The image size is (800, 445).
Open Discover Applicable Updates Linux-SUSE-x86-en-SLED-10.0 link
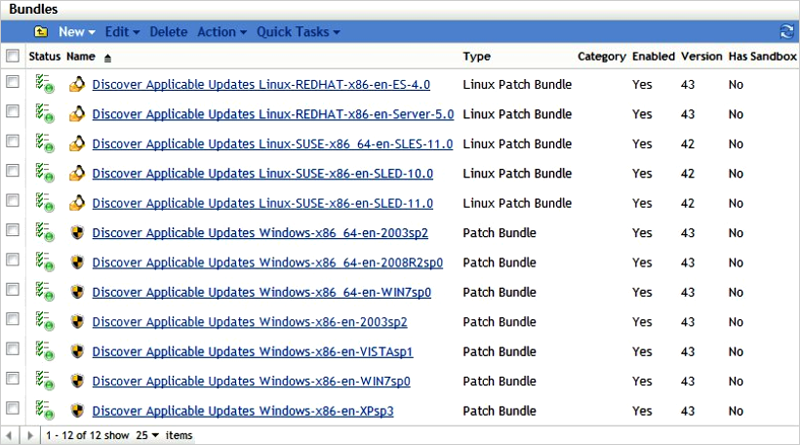point(262,173)
